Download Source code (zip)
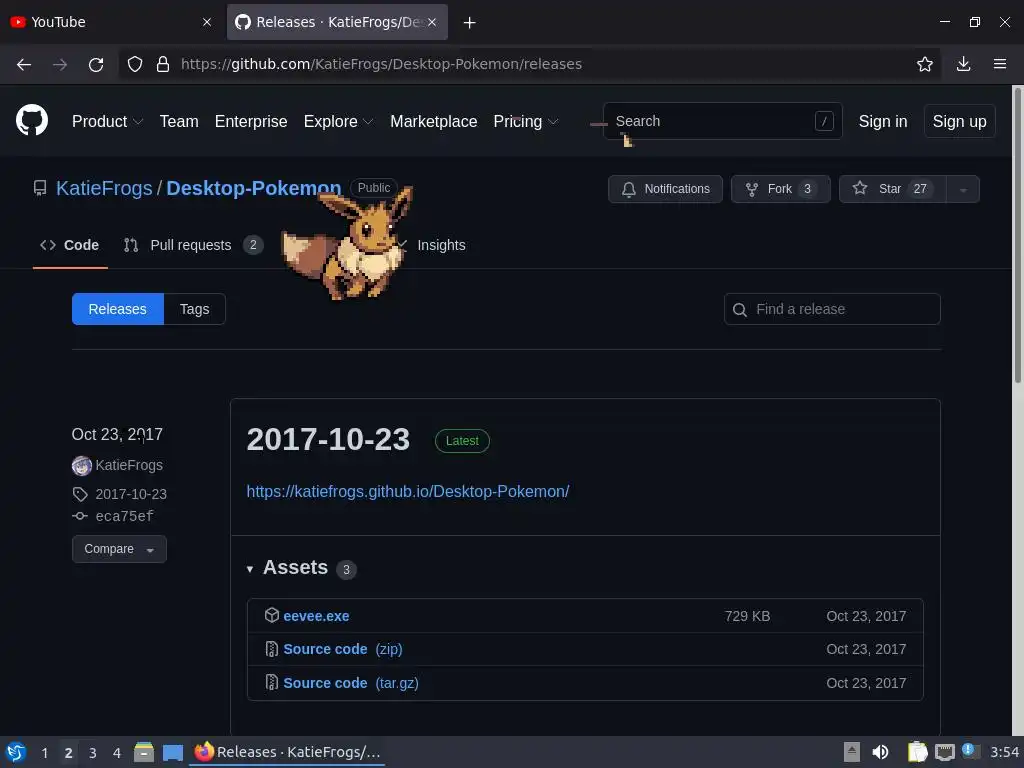 [343, 649]
